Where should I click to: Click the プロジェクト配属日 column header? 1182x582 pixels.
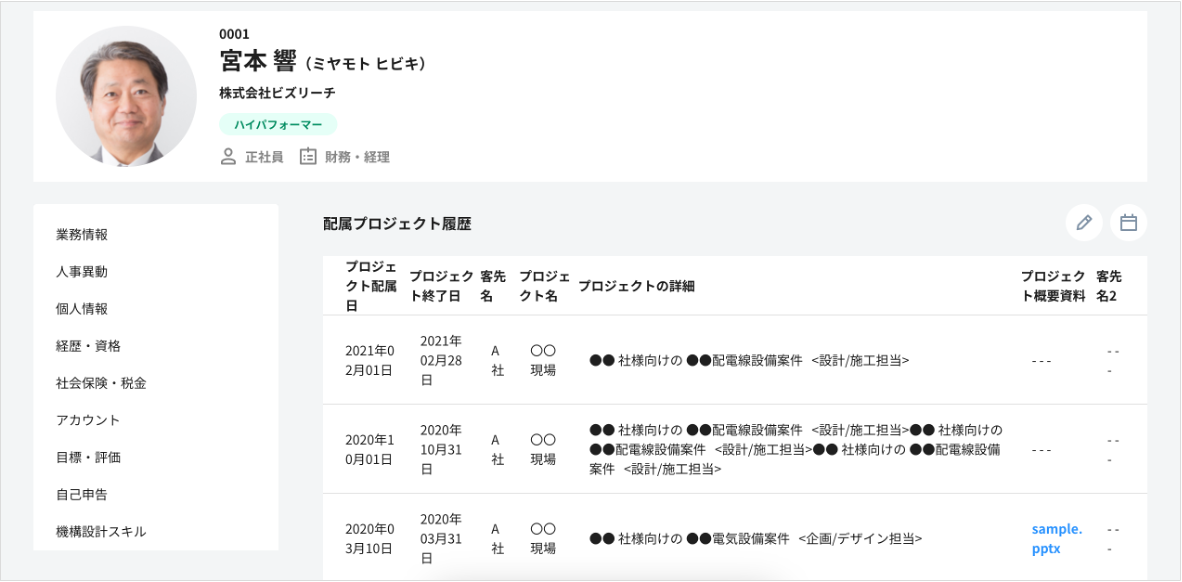(x=370, y=286)
